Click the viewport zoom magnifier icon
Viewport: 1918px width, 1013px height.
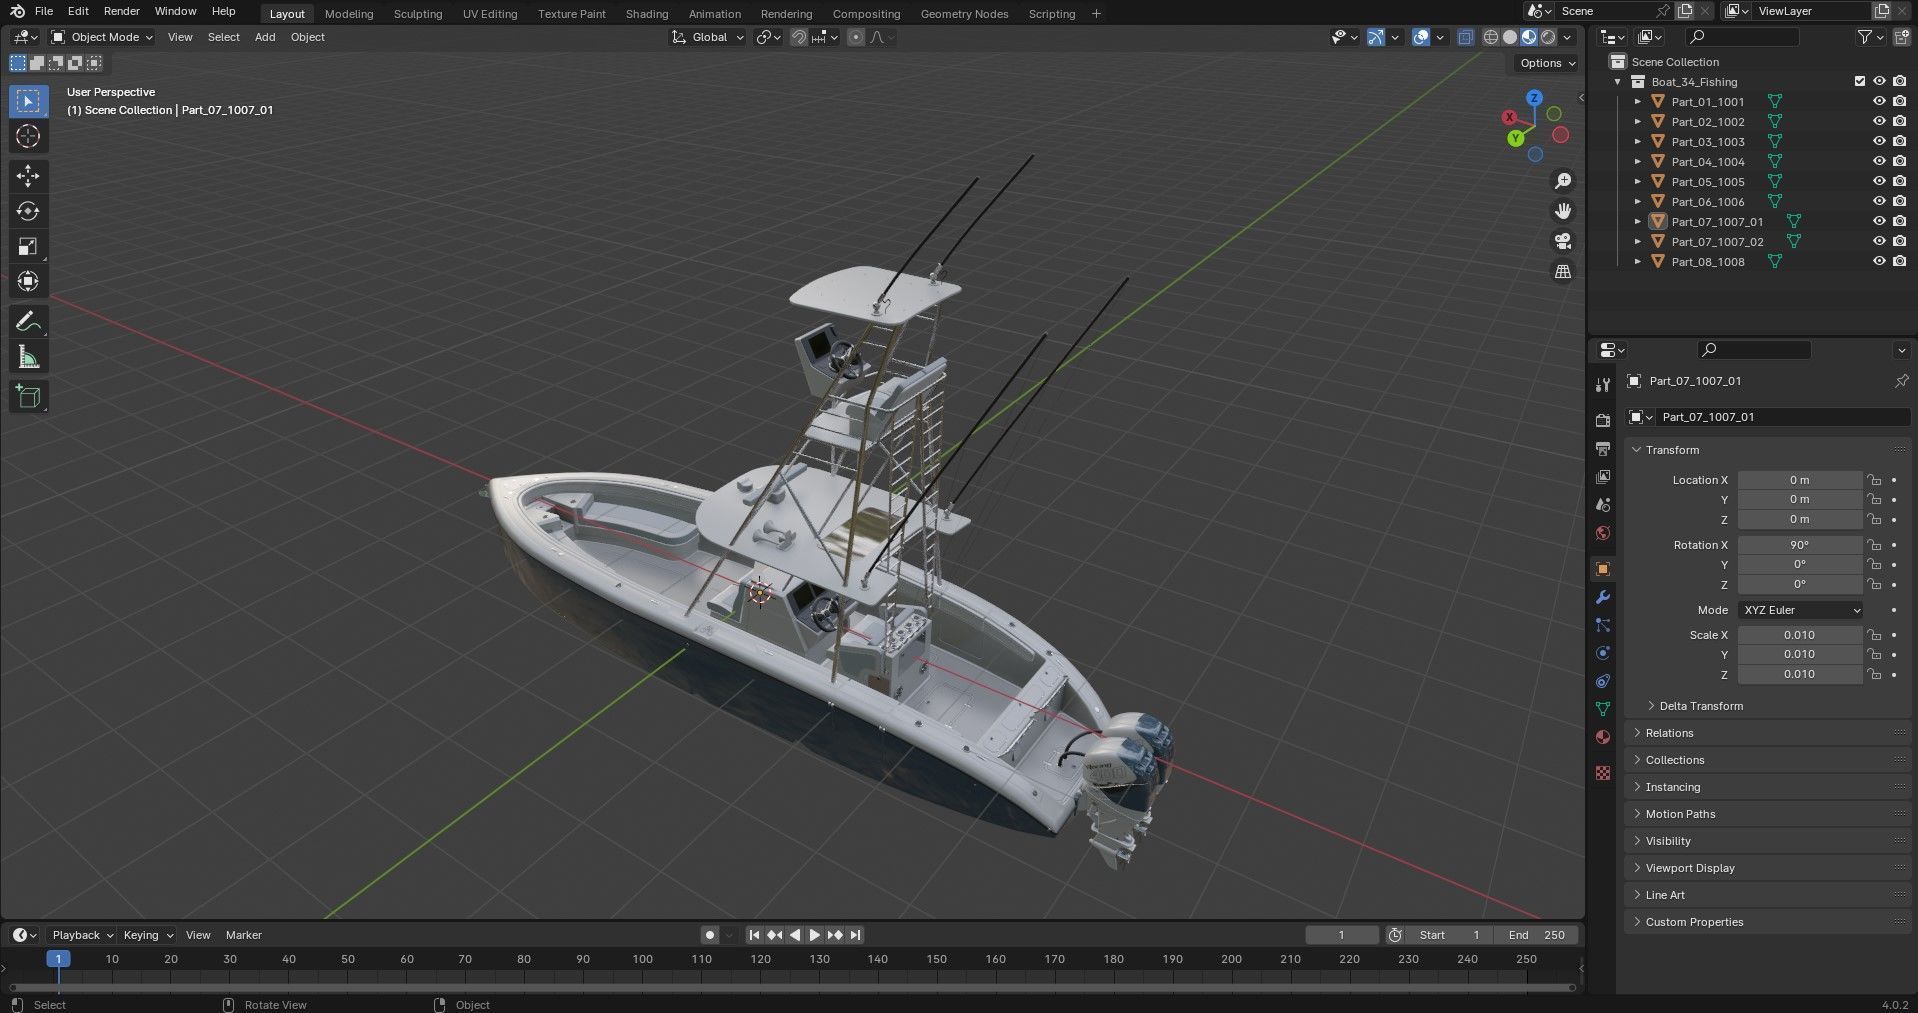tap(1562, 181)
